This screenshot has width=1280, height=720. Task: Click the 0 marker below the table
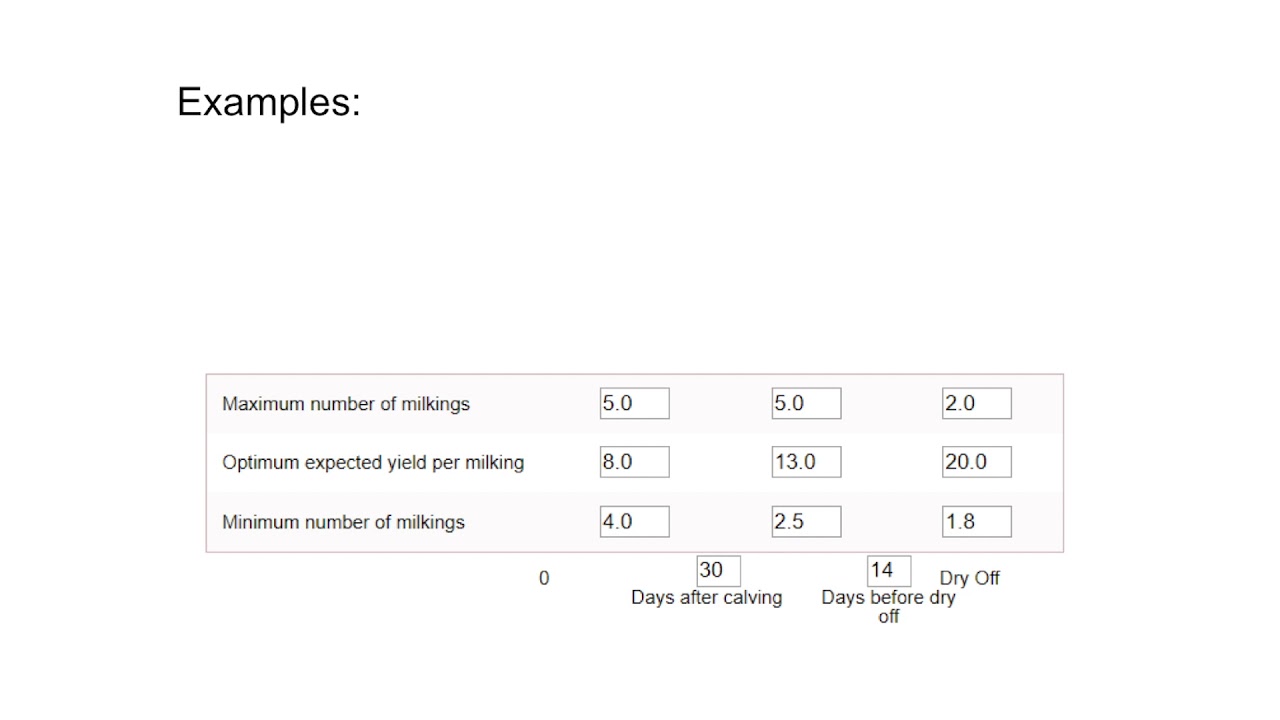coord(544,578)
